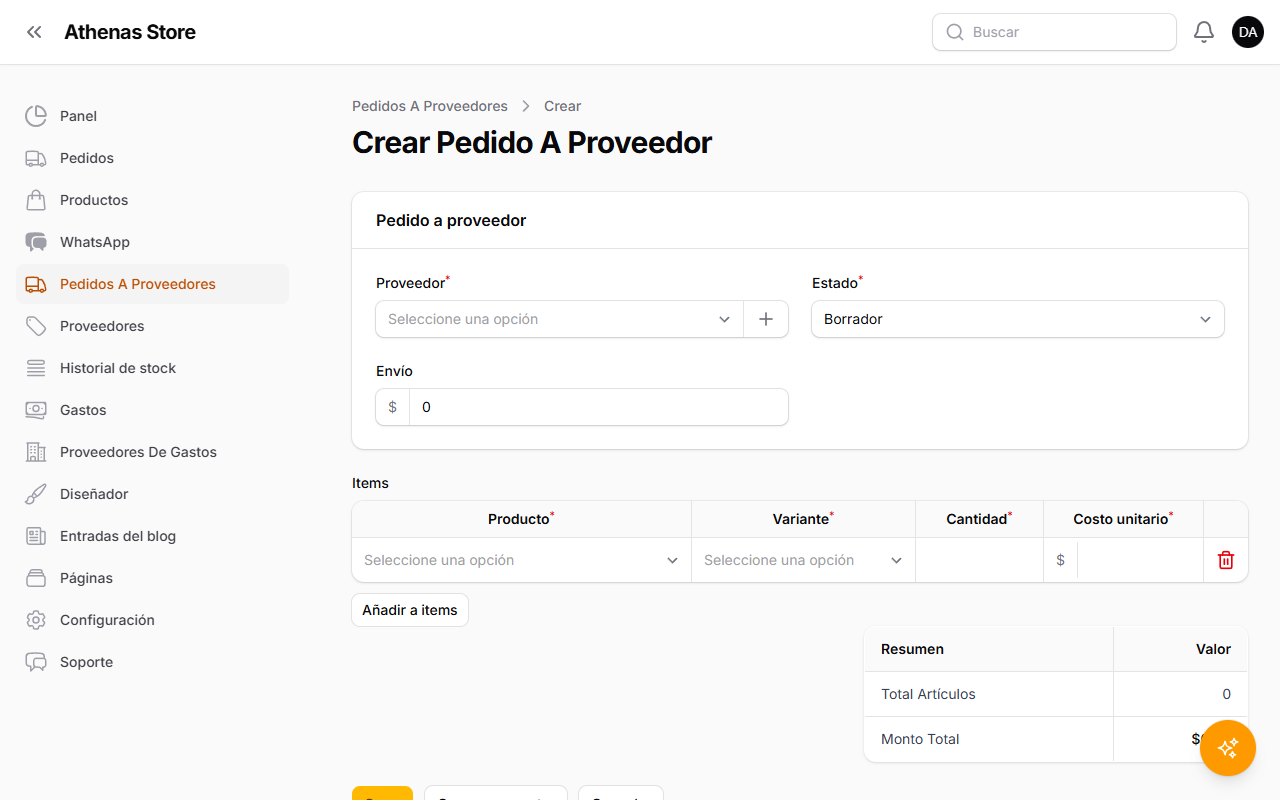Click the Total Artículos row label
Viewport: 1280px width, 800px height.
(x=928, y=694)
